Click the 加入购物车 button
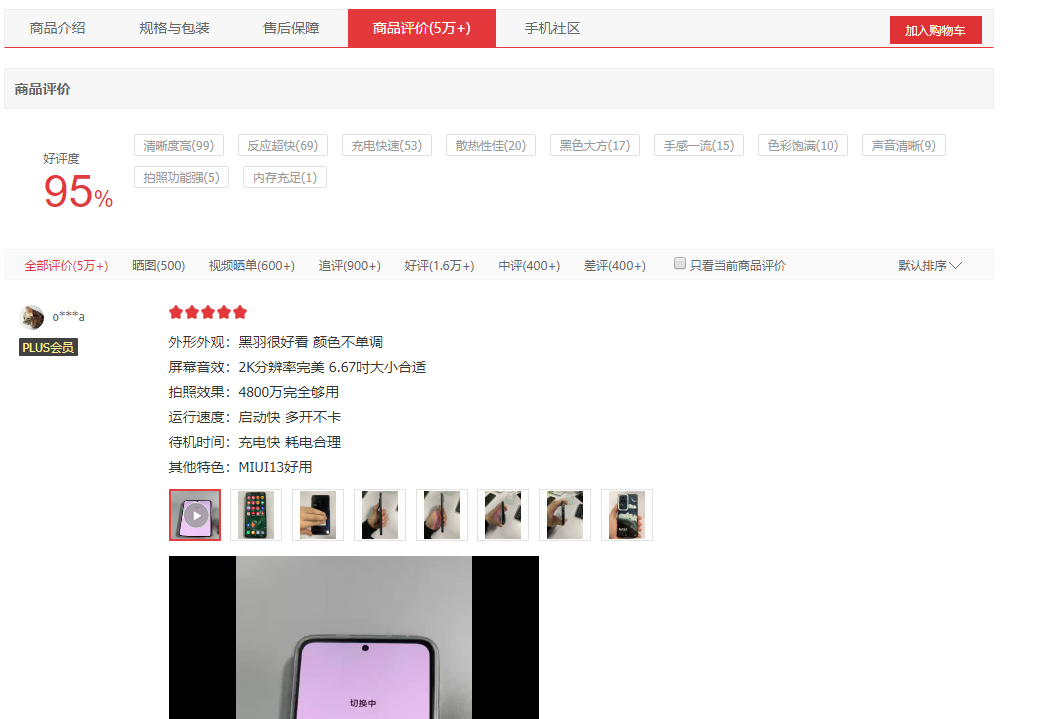The width and height of the screenshot is (1043, 719). pos(935,29)
